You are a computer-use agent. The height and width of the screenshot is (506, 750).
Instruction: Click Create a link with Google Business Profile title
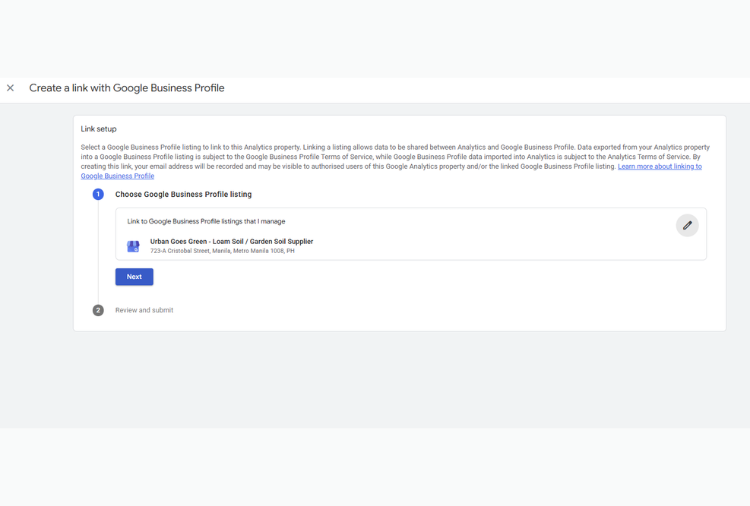coord(127,88)
